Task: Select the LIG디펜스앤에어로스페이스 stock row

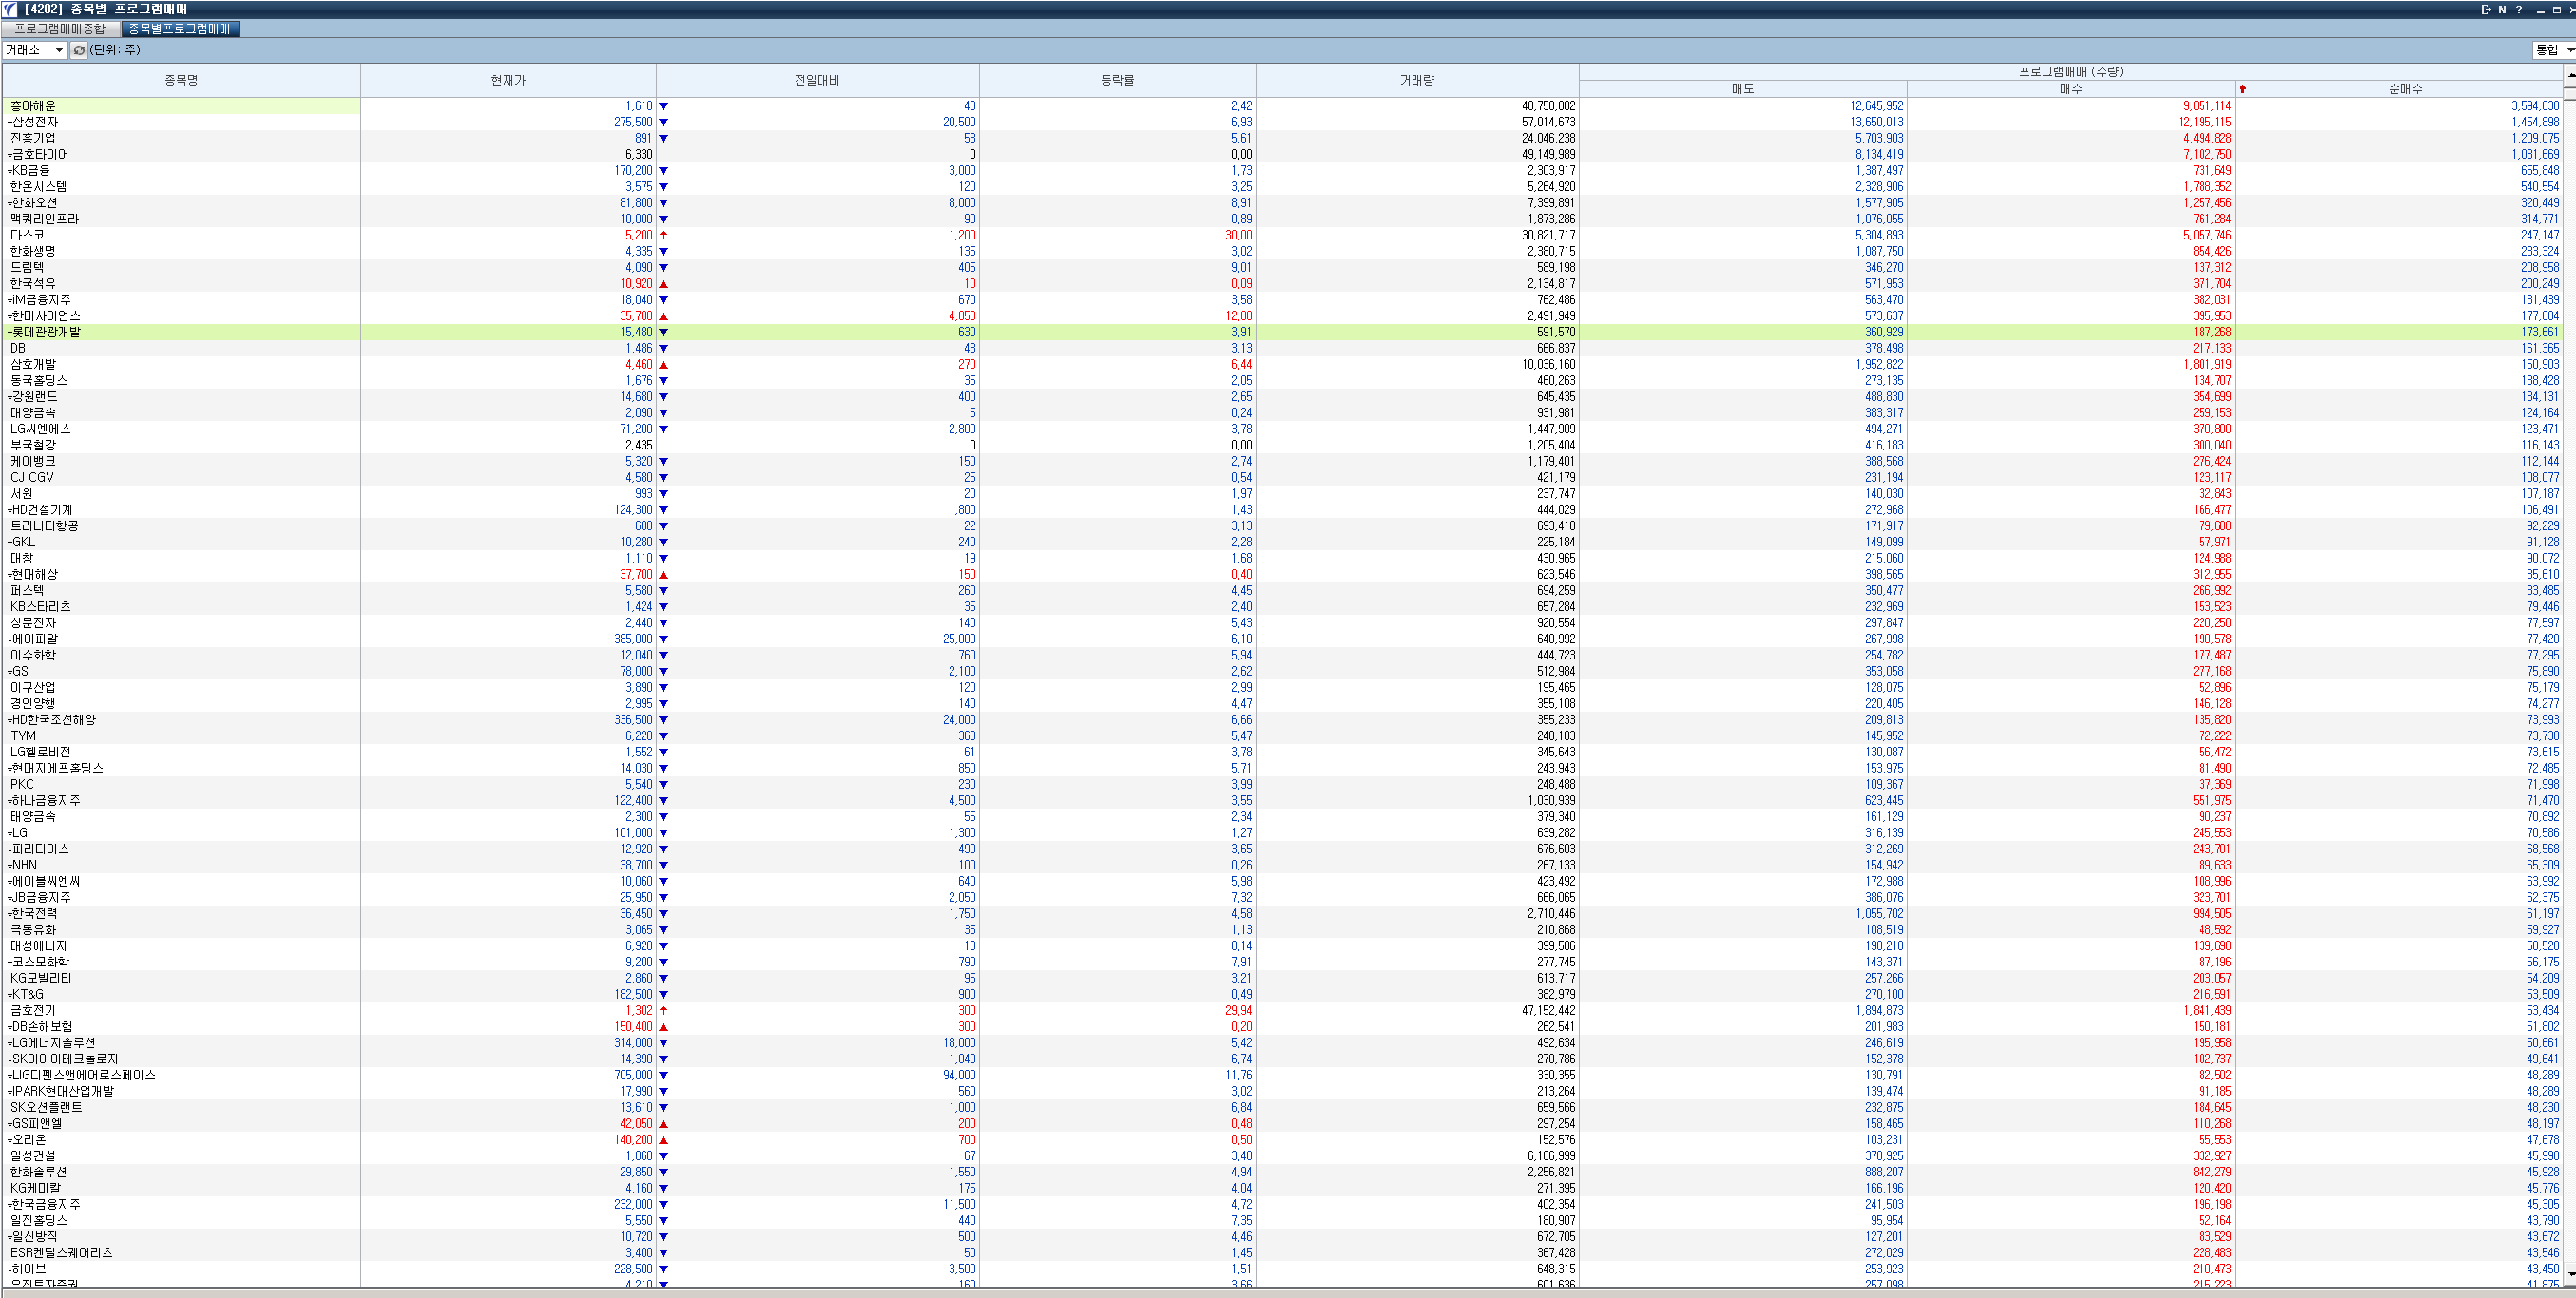Action: click(x=1282, y=1075)
